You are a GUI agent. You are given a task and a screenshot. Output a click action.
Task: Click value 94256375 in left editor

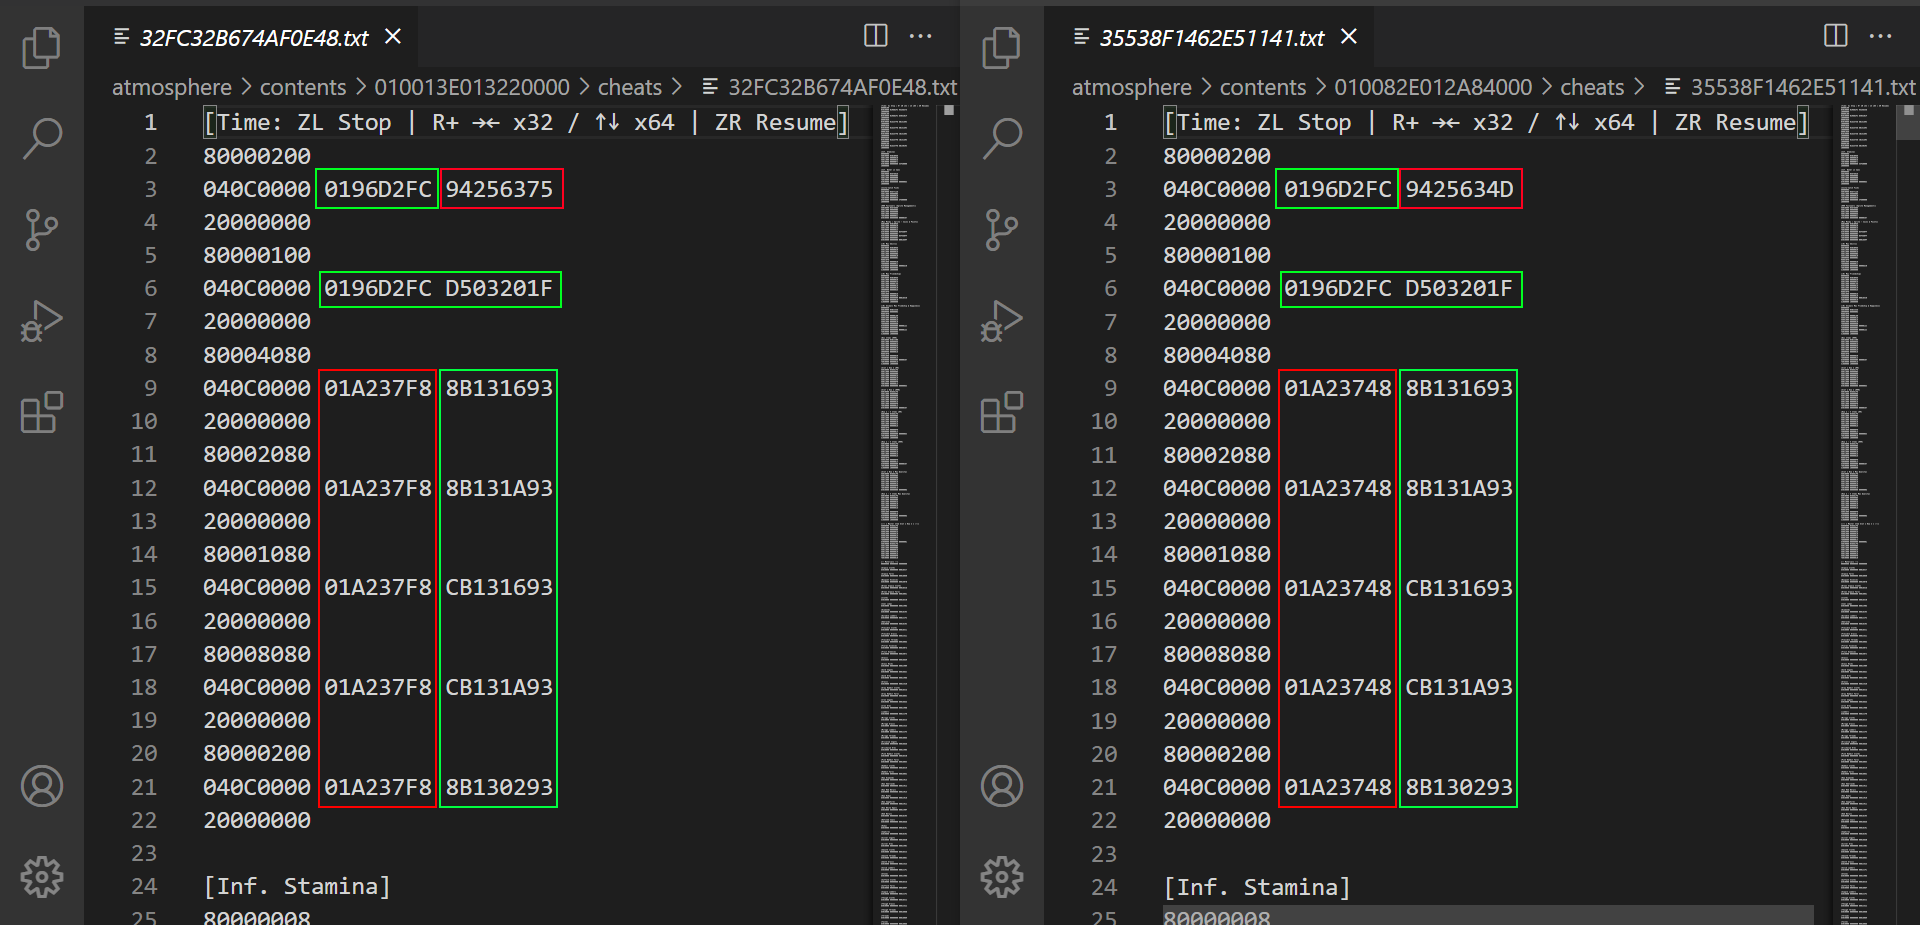pos(499,189)
